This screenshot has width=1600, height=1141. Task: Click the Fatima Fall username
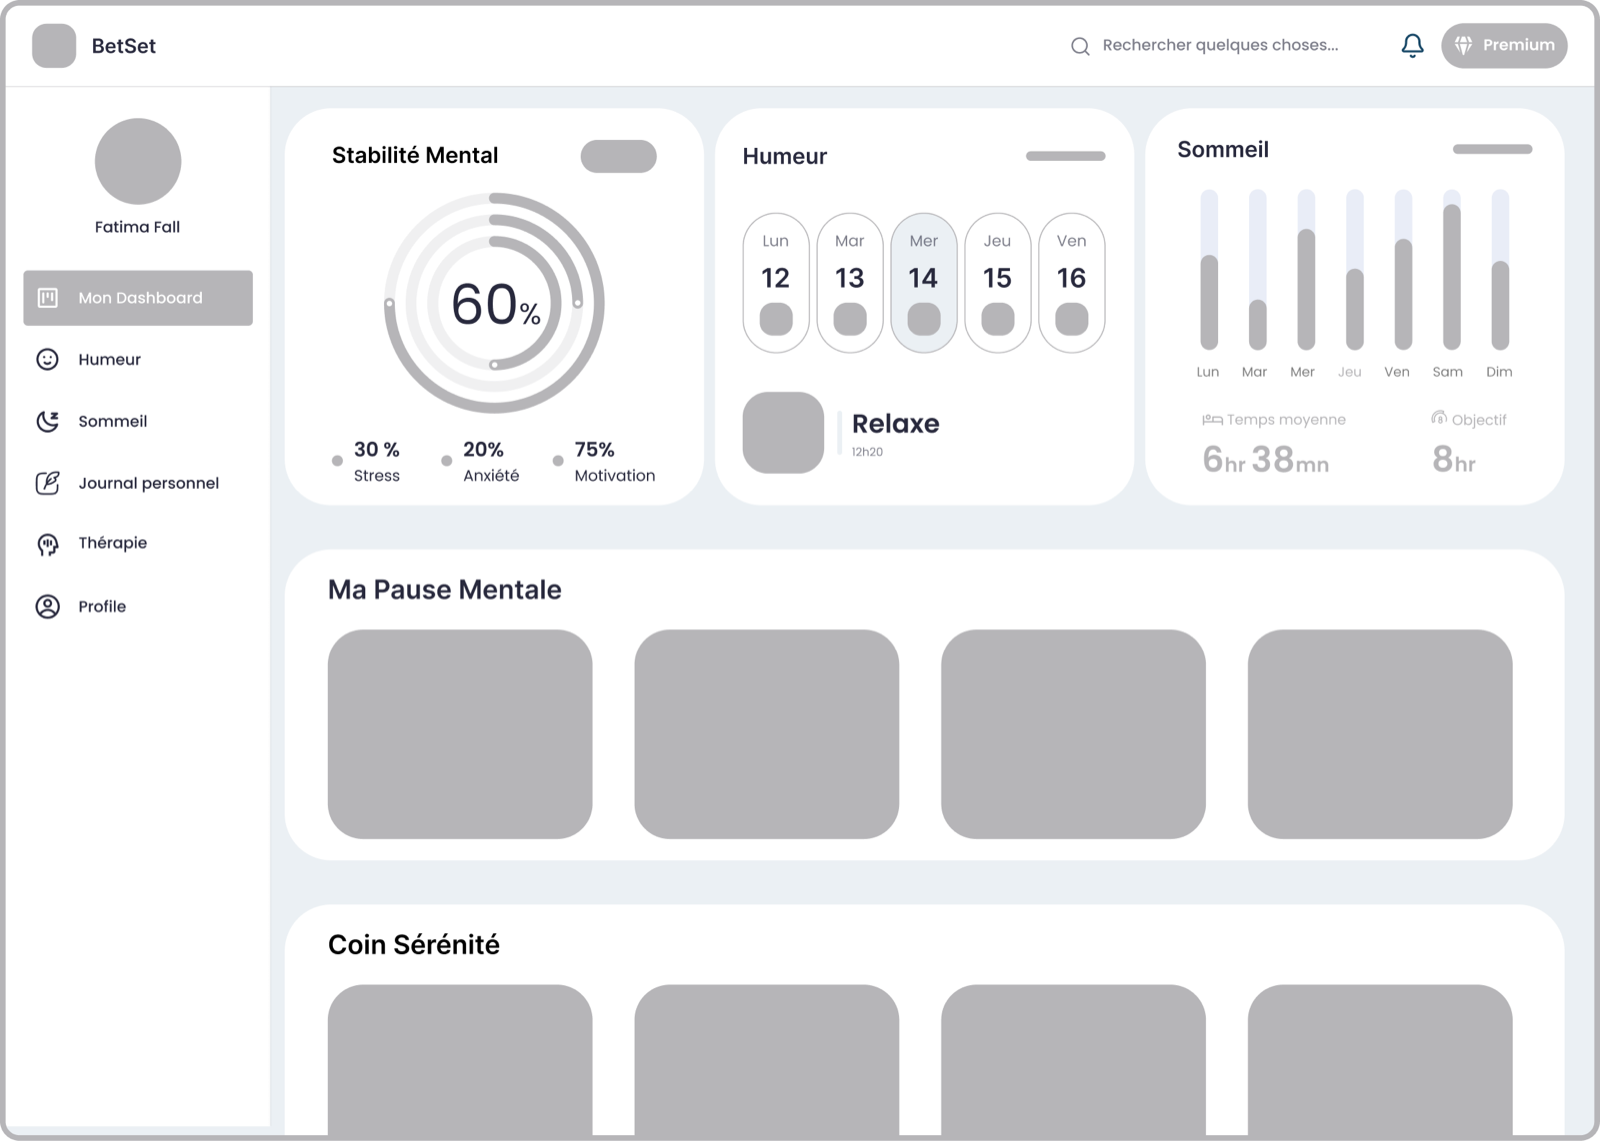click(138, 227)
